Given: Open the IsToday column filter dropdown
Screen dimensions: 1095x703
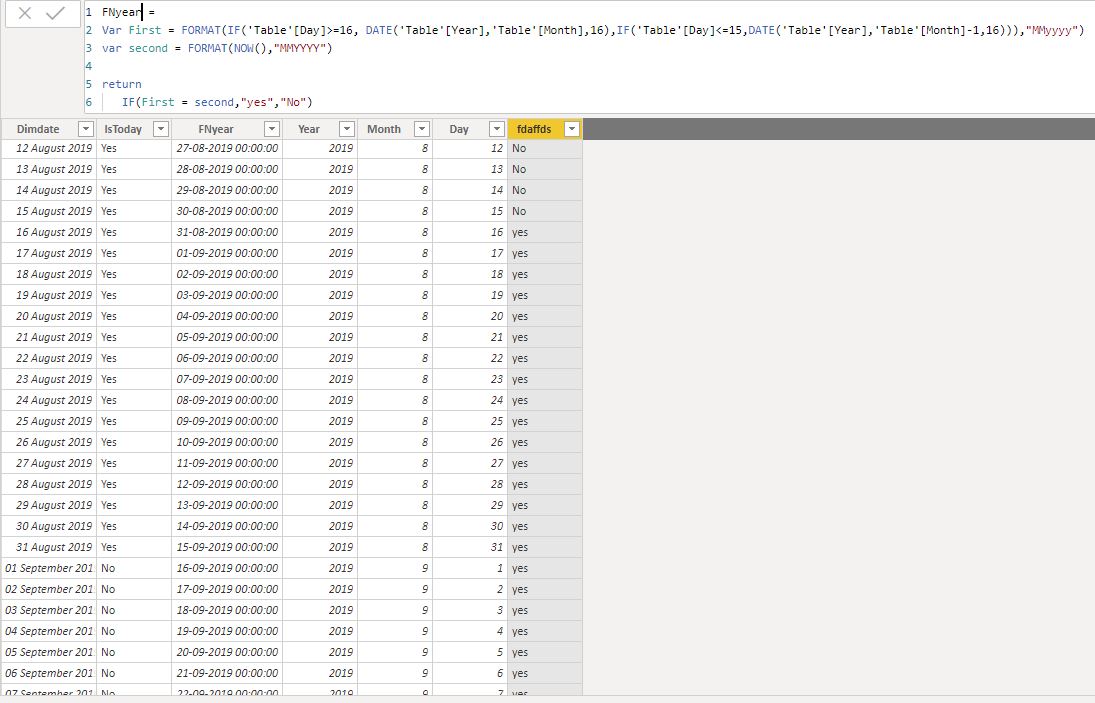Looking at the screenshot, I should pyautogui.click(x=161, y=129).
